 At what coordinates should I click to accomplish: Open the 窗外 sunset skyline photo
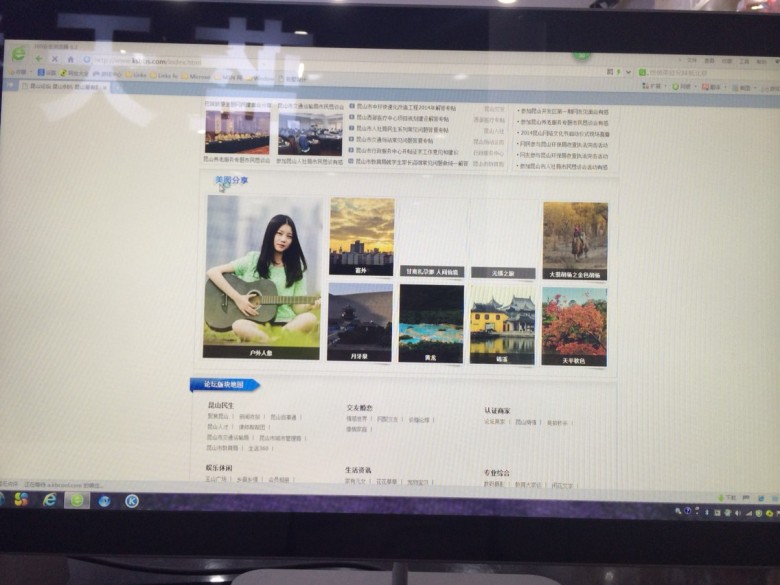362,236
